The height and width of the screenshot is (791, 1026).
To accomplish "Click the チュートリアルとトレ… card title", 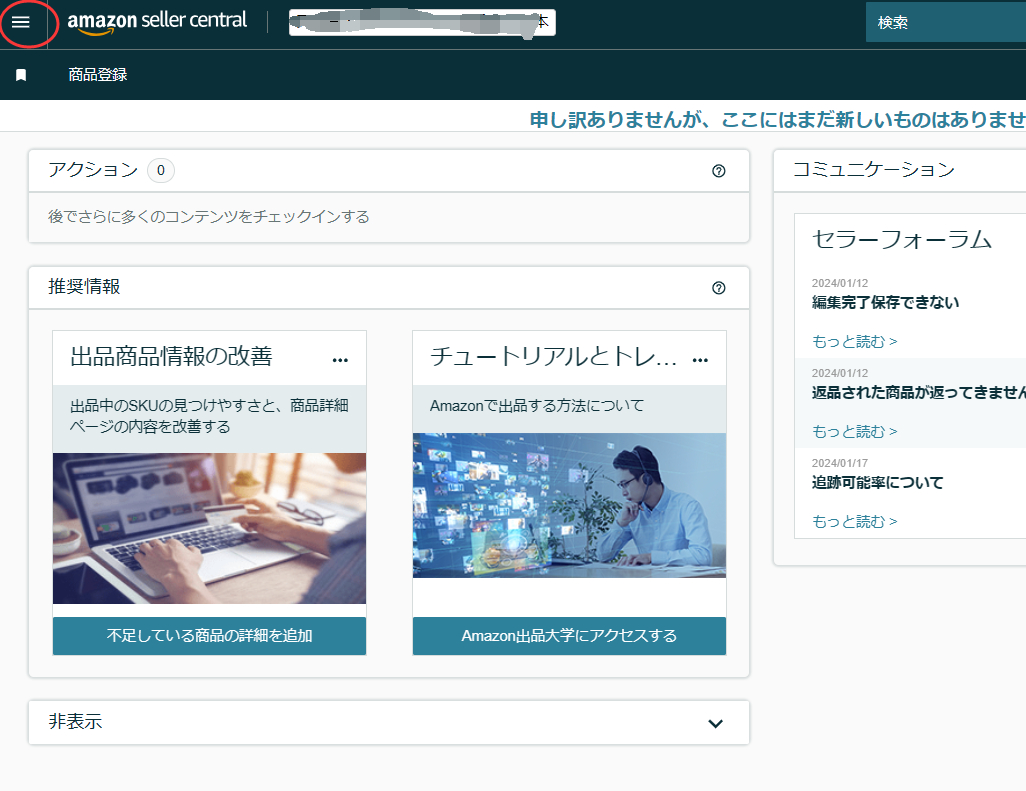I will pyautogui.click(x=554, y=356).
